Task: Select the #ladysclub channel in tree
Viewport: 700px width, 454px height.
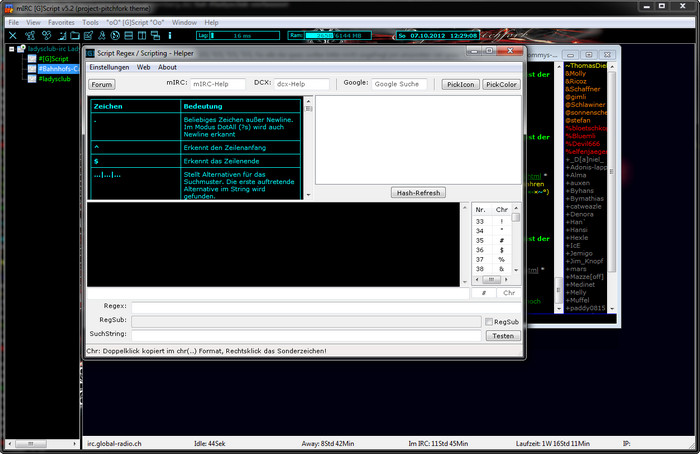Action: [54, 79]
